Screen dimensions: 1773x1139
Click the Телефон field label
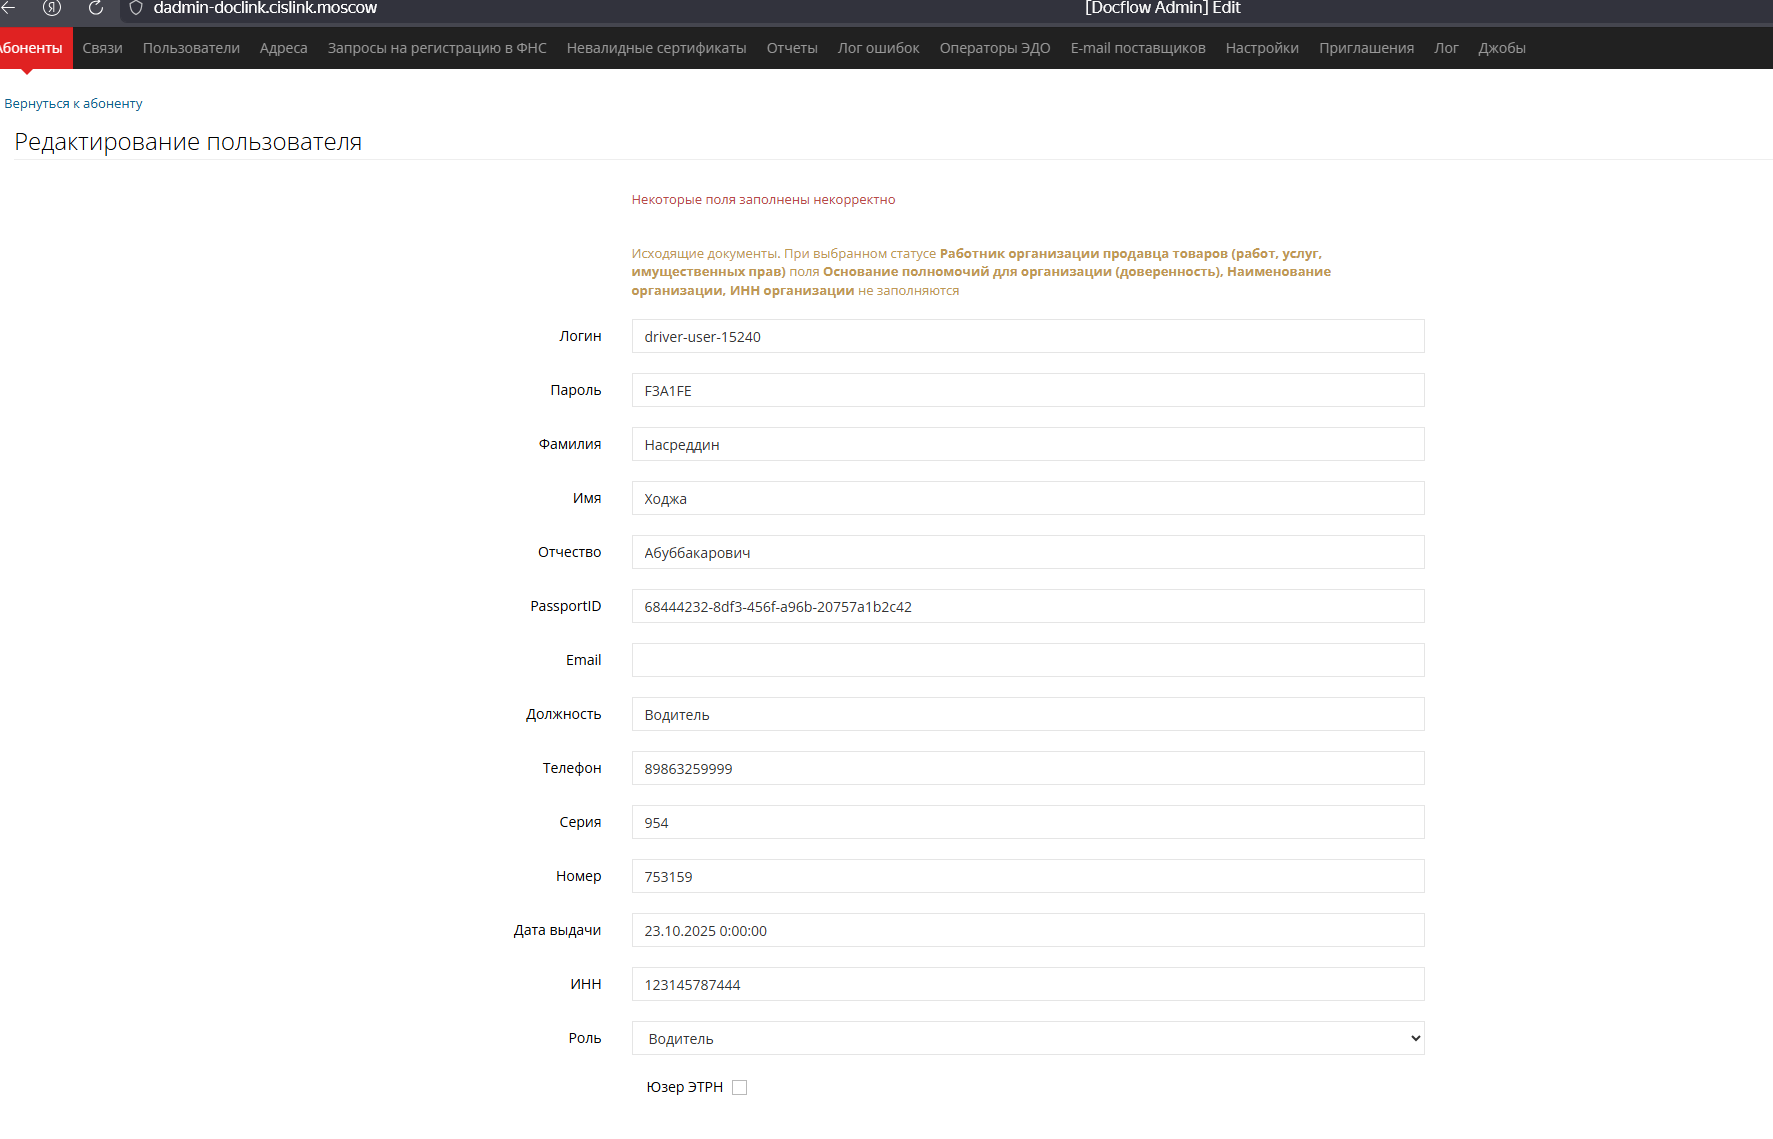[572, 768]
